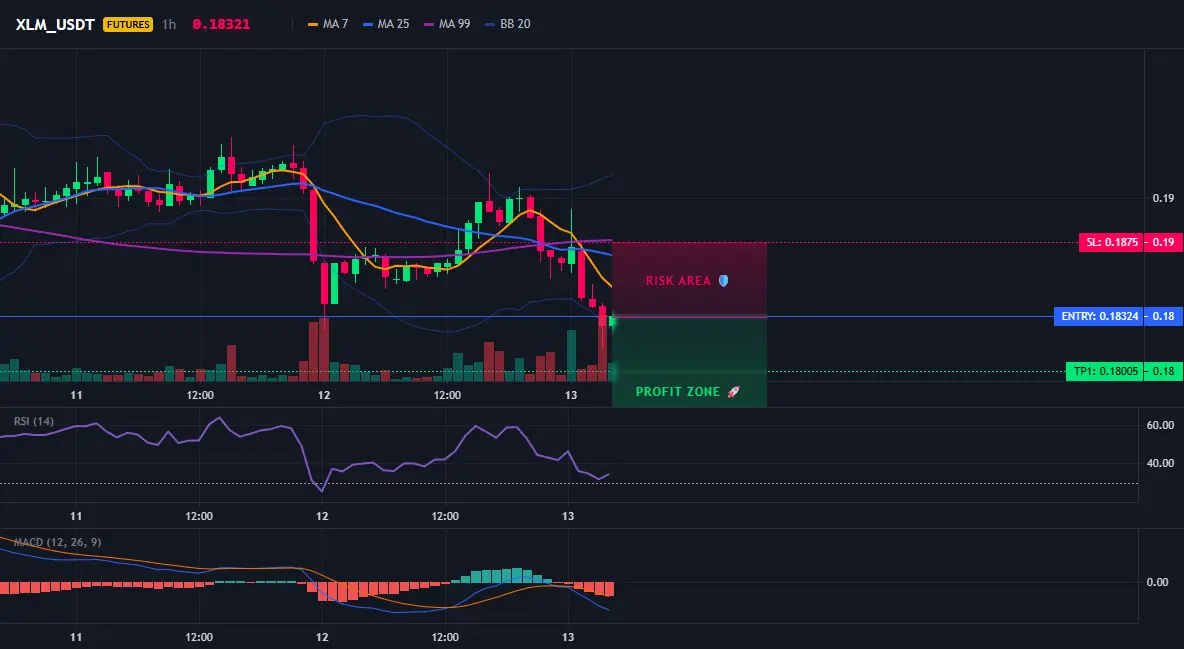
Task: Open the RSI (14) indicator label
Action: 34,421
